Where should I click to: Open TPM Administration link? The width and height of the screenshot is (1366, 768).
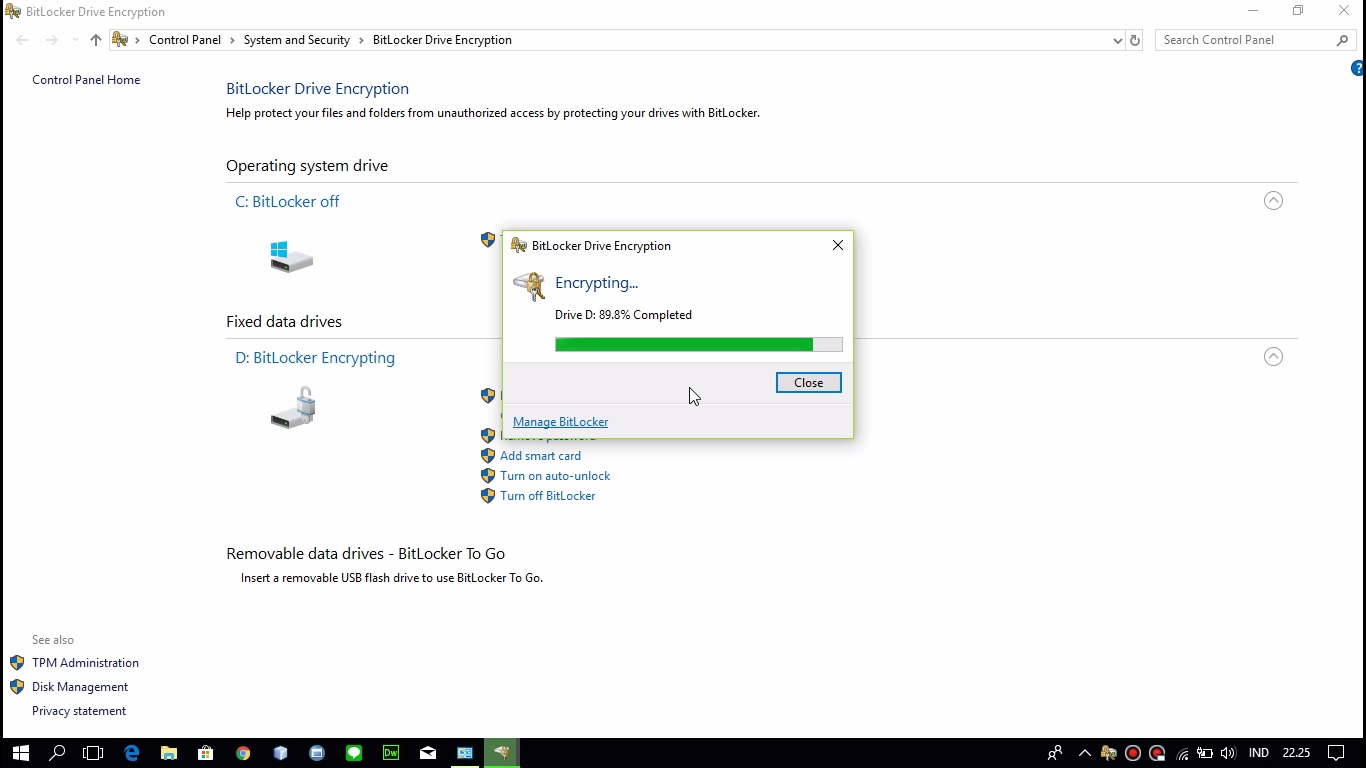click(85, 663)
